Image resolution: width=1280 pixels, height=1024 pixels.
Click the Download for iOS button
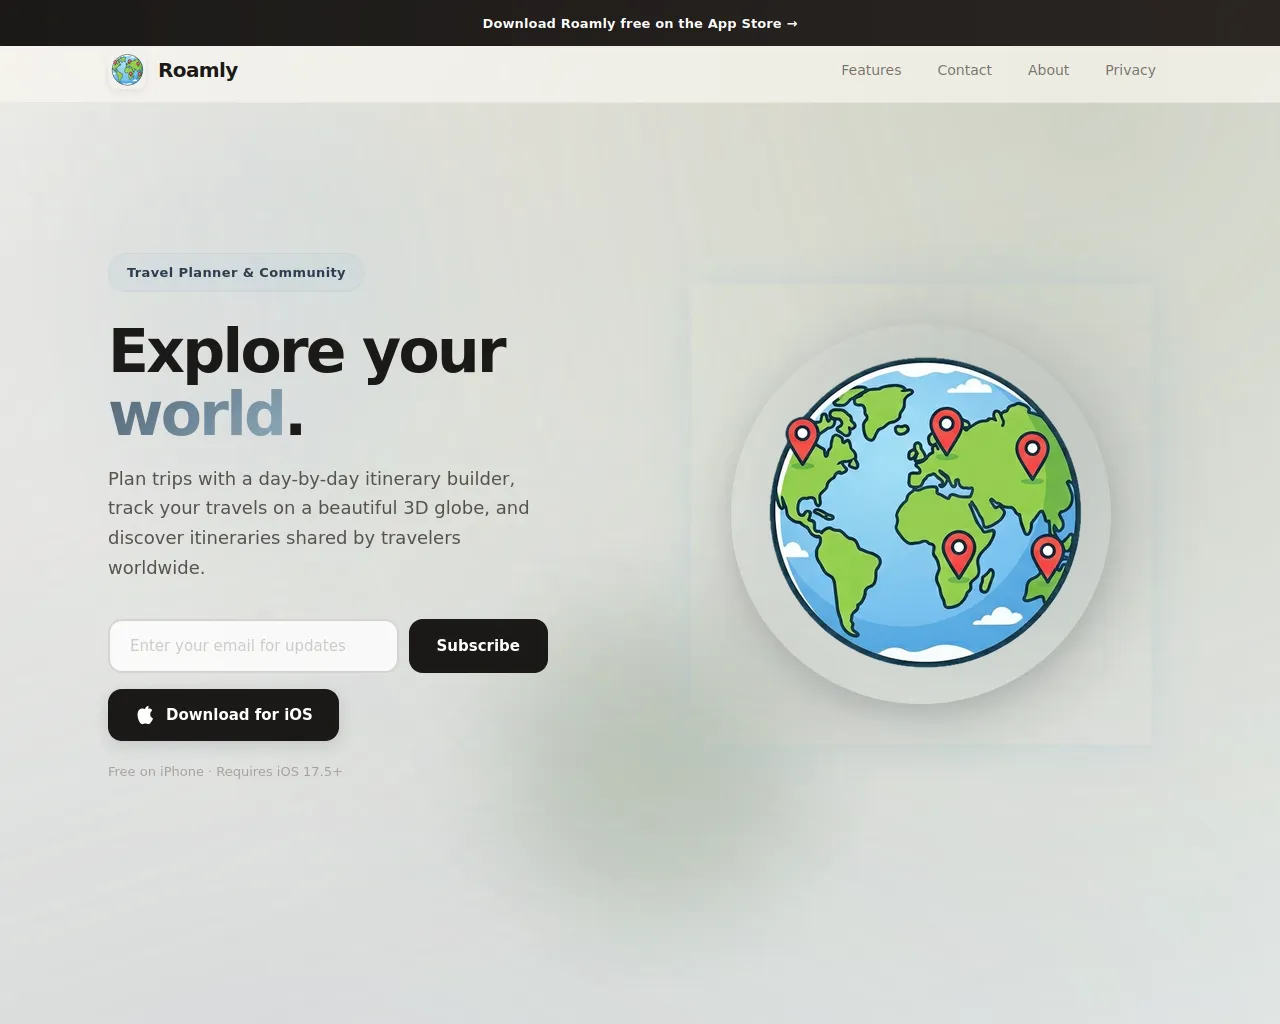[x=223, y=715]
